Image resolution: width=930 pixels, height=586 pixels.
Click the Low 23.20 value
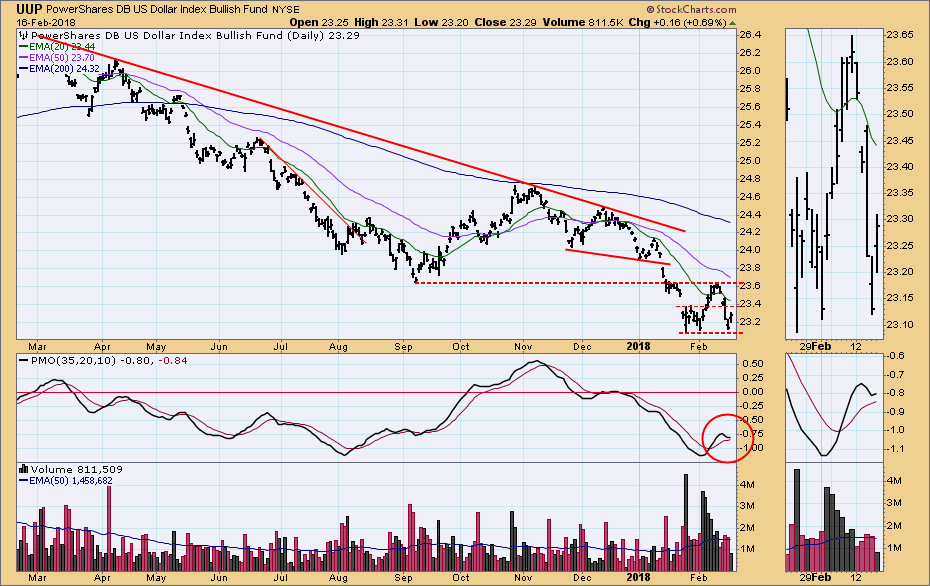click(442, 23)
